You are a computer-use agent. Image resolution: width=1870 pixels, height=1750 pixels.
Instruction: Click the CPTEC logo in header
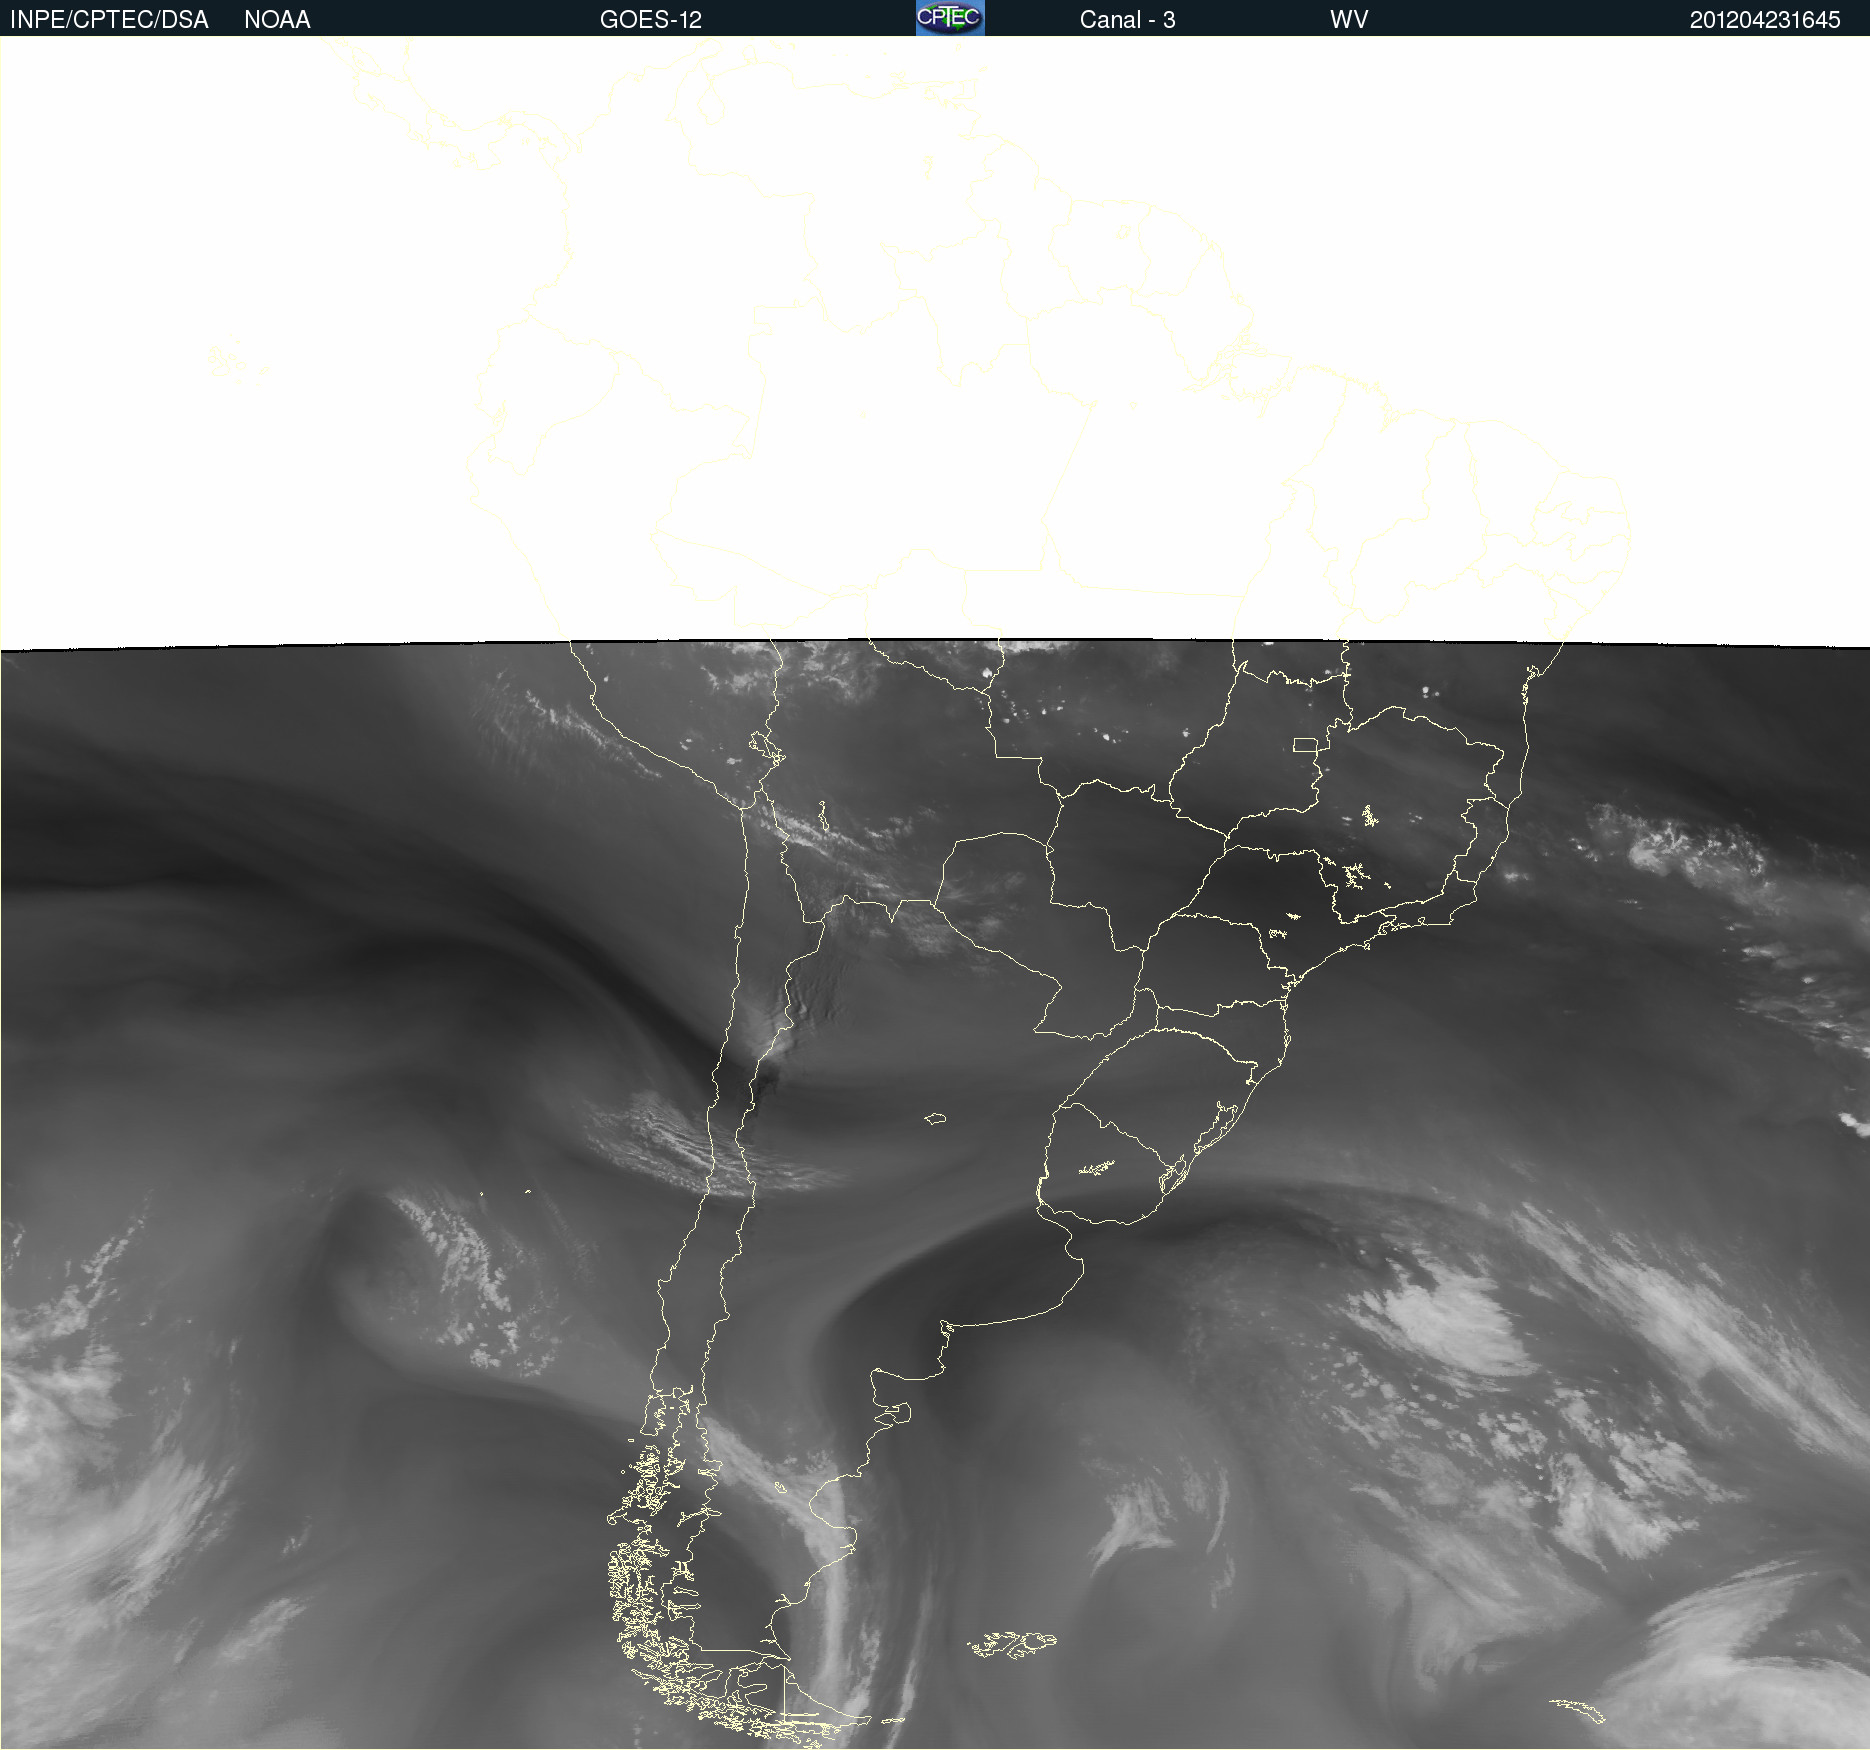click(x=949, y=18)
